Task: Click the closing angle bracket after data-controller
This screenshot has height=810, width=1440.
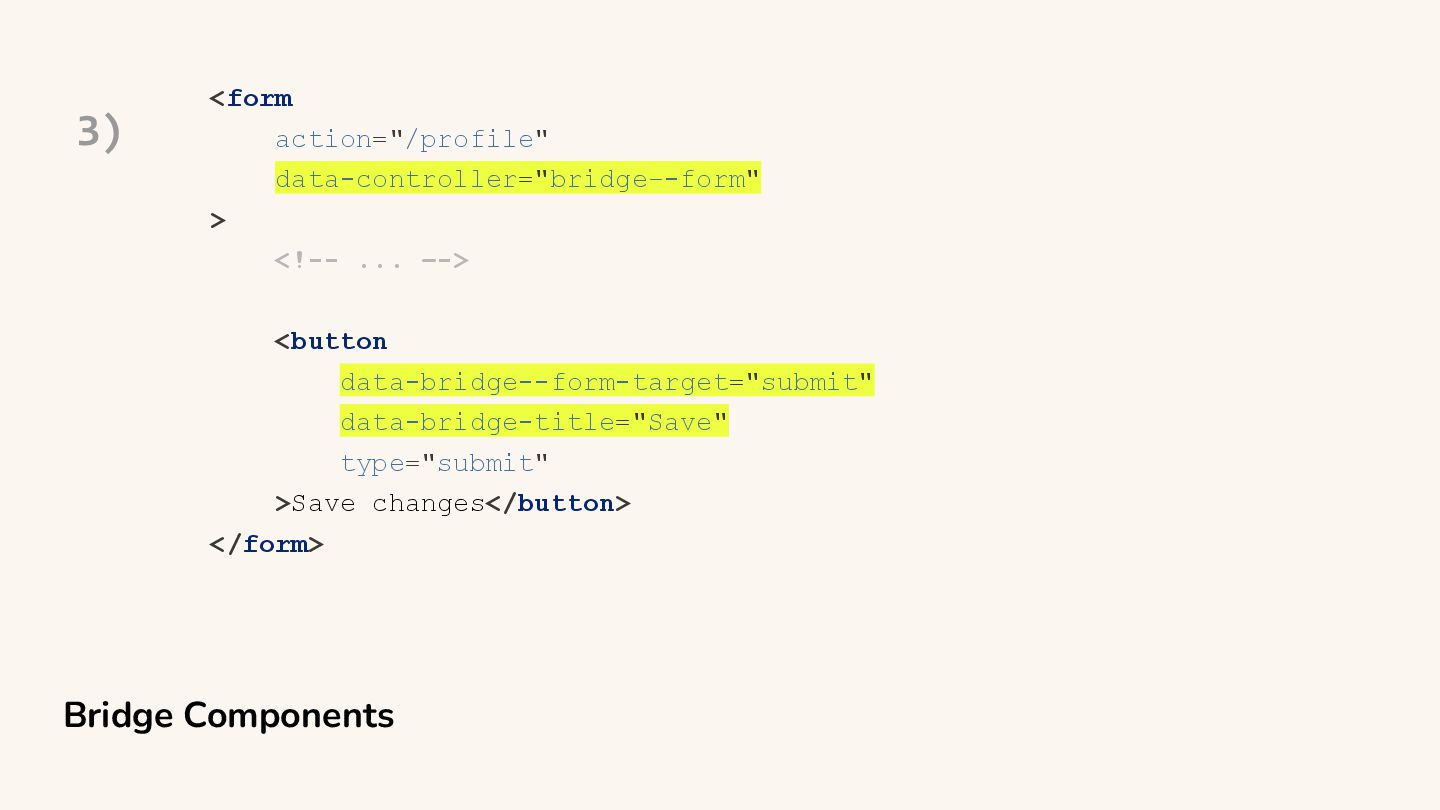Action: pos(218,220)
